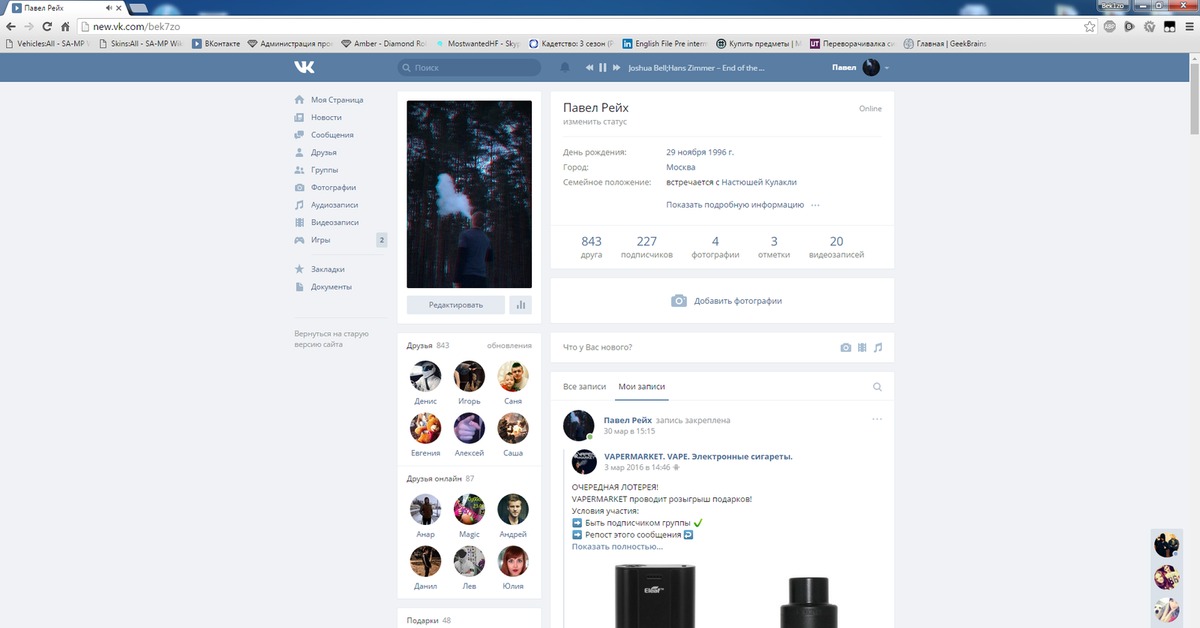Open friend Денис's avatar
The height and width of the screenshot is (628, 1200).
(425, 376)
